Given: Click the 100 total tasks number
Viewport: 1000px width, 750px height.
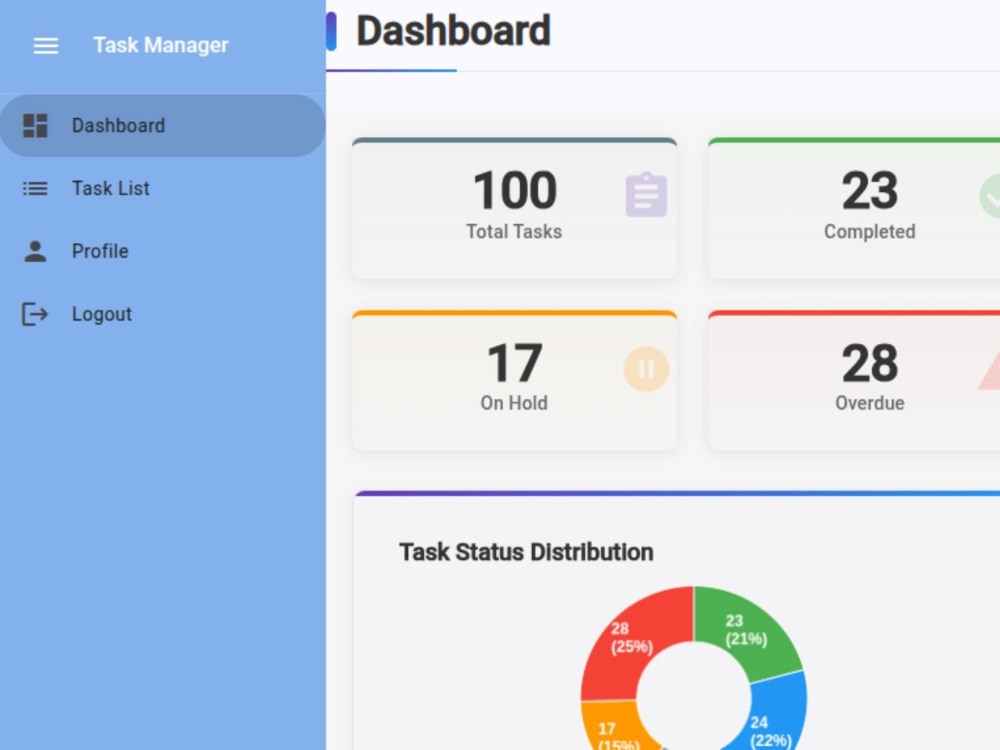Looking at the screenshot, I should [515, 190].
